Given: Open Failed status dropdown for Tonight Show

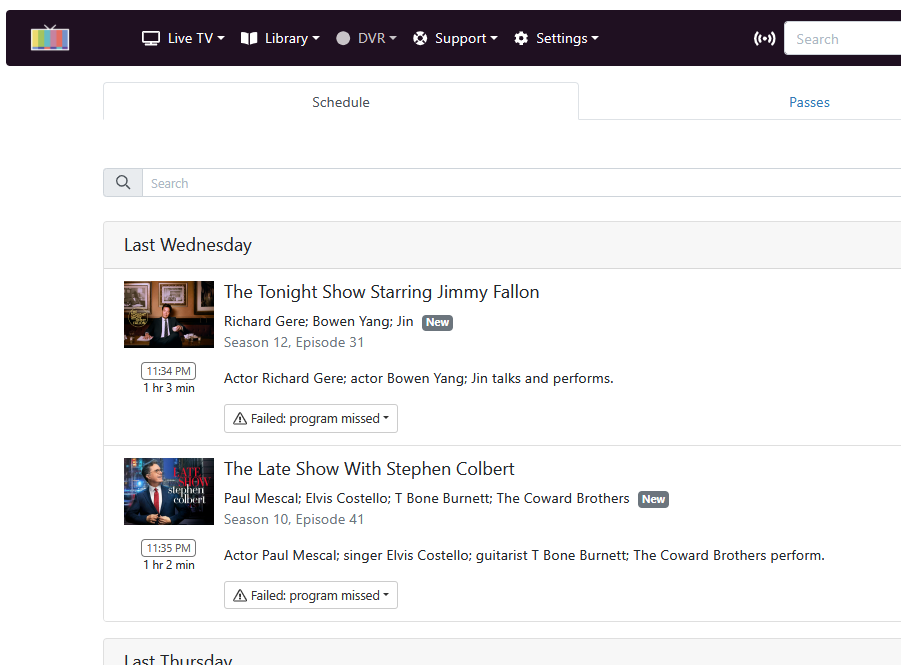Looking at the screenshot, I should pos(311,419).
